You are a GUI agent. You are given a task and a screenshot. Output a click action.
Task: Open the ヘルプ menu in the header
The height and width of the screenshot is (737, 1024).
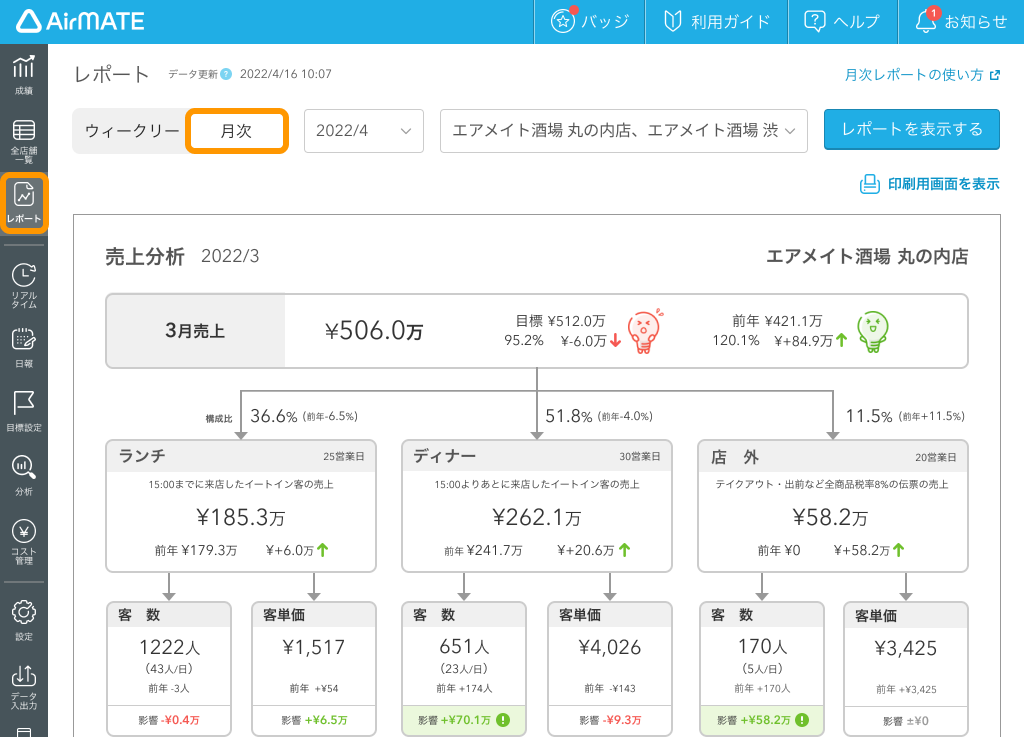[x=843, y=21]
